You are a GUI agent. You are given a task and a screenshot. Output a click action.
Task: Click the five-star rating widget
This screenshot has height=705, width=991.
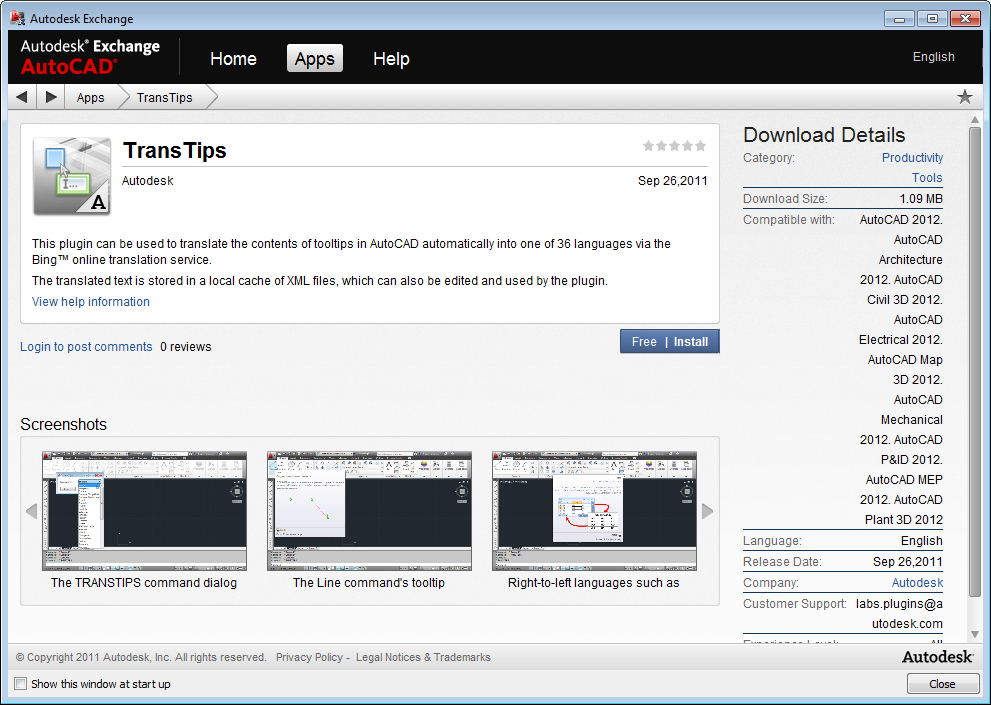click(x=674, y=146)
